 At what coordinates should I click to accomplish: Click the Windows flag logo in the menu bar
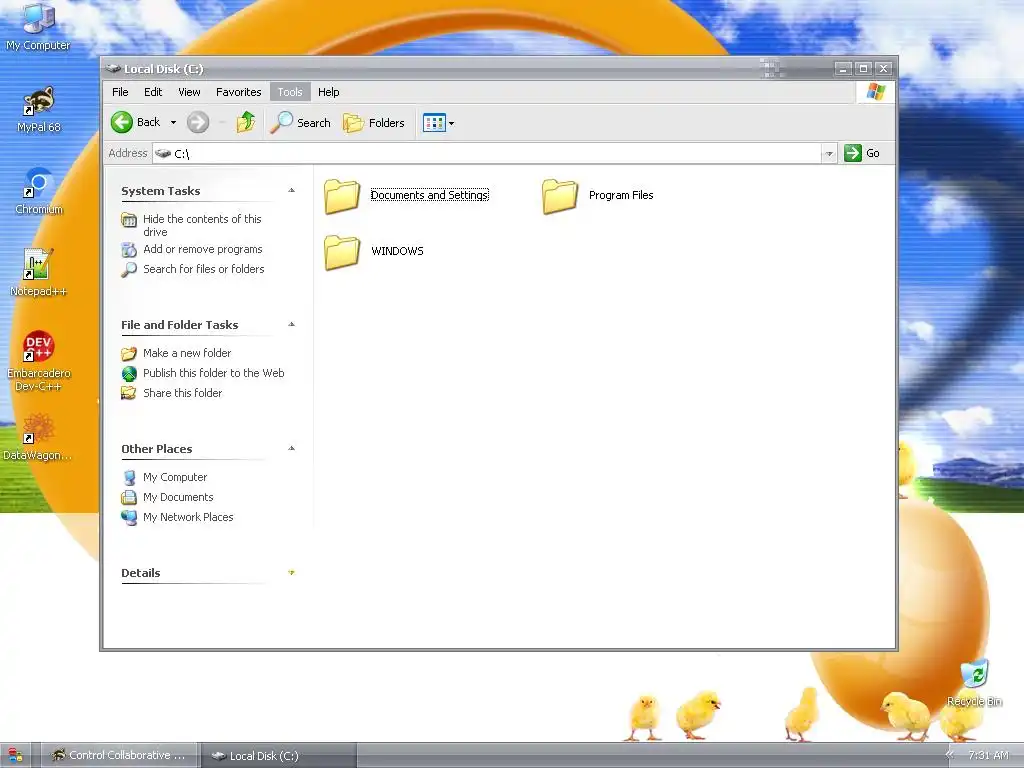pyautogui.click(x=876, y=92)
